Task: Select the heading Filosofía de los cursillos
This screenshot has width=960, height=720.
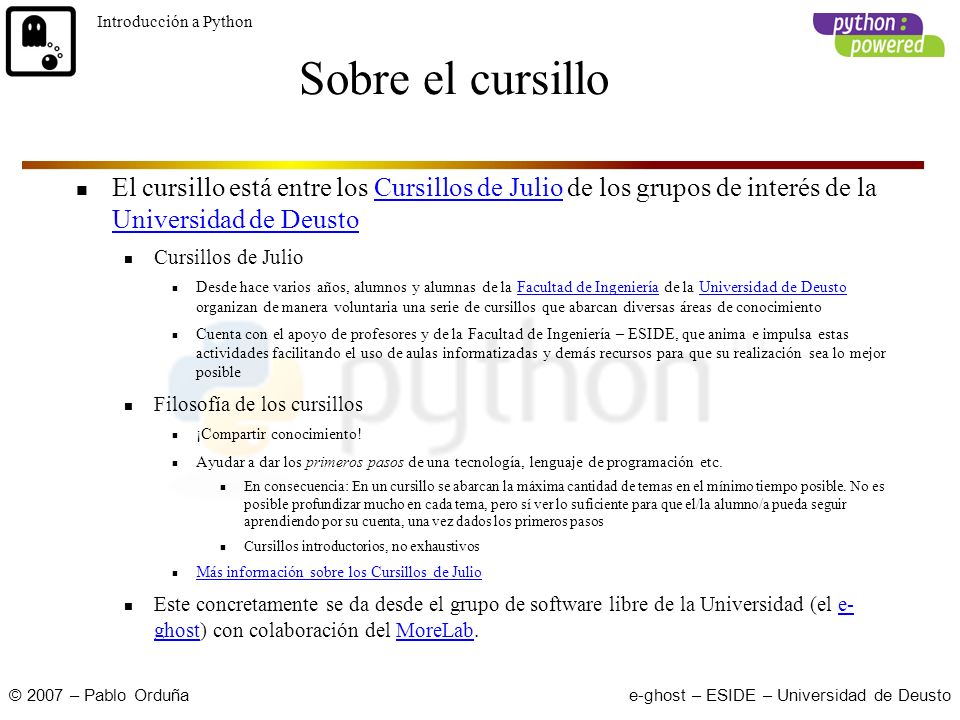Action: pyautogui.click(x=258, y=404)
